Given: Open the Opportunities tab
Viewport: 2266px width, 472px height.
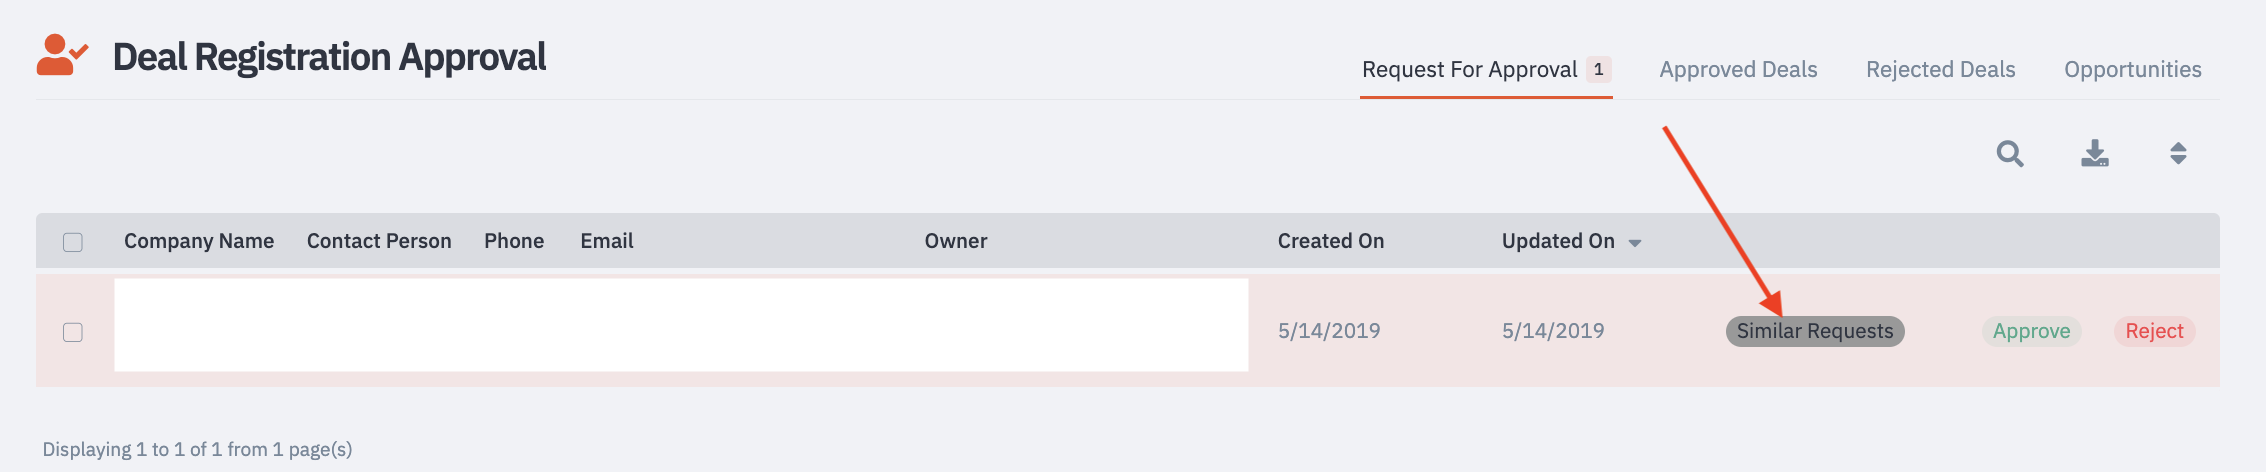Looking at the screenshot, I should pyautogui.click(x=2133, y=69).
